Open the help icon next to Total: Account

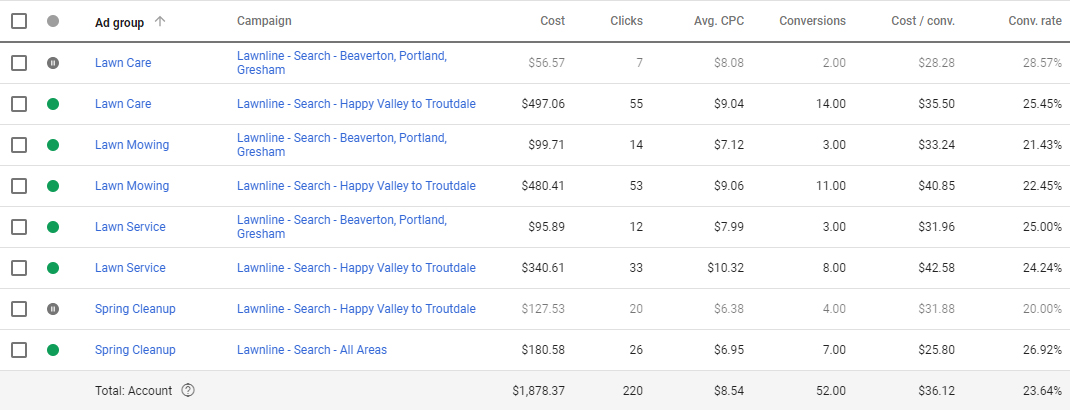[x=189, y=390]
